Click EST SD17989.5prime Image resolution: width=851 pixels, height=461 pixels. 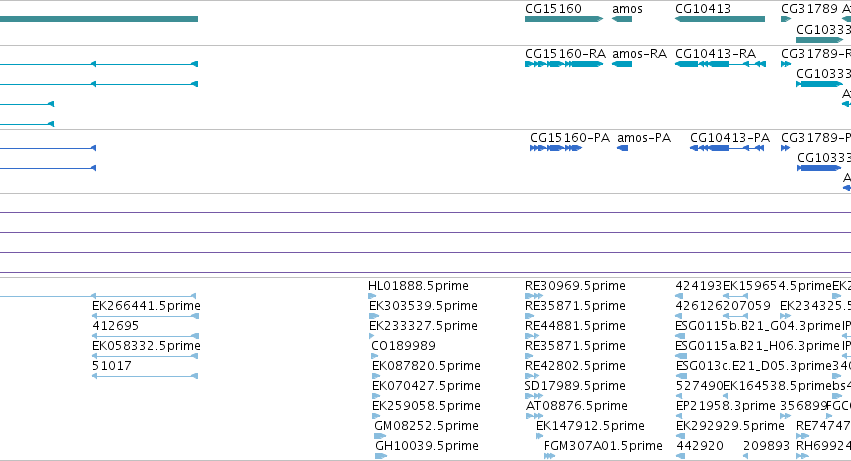click(575, 386)
